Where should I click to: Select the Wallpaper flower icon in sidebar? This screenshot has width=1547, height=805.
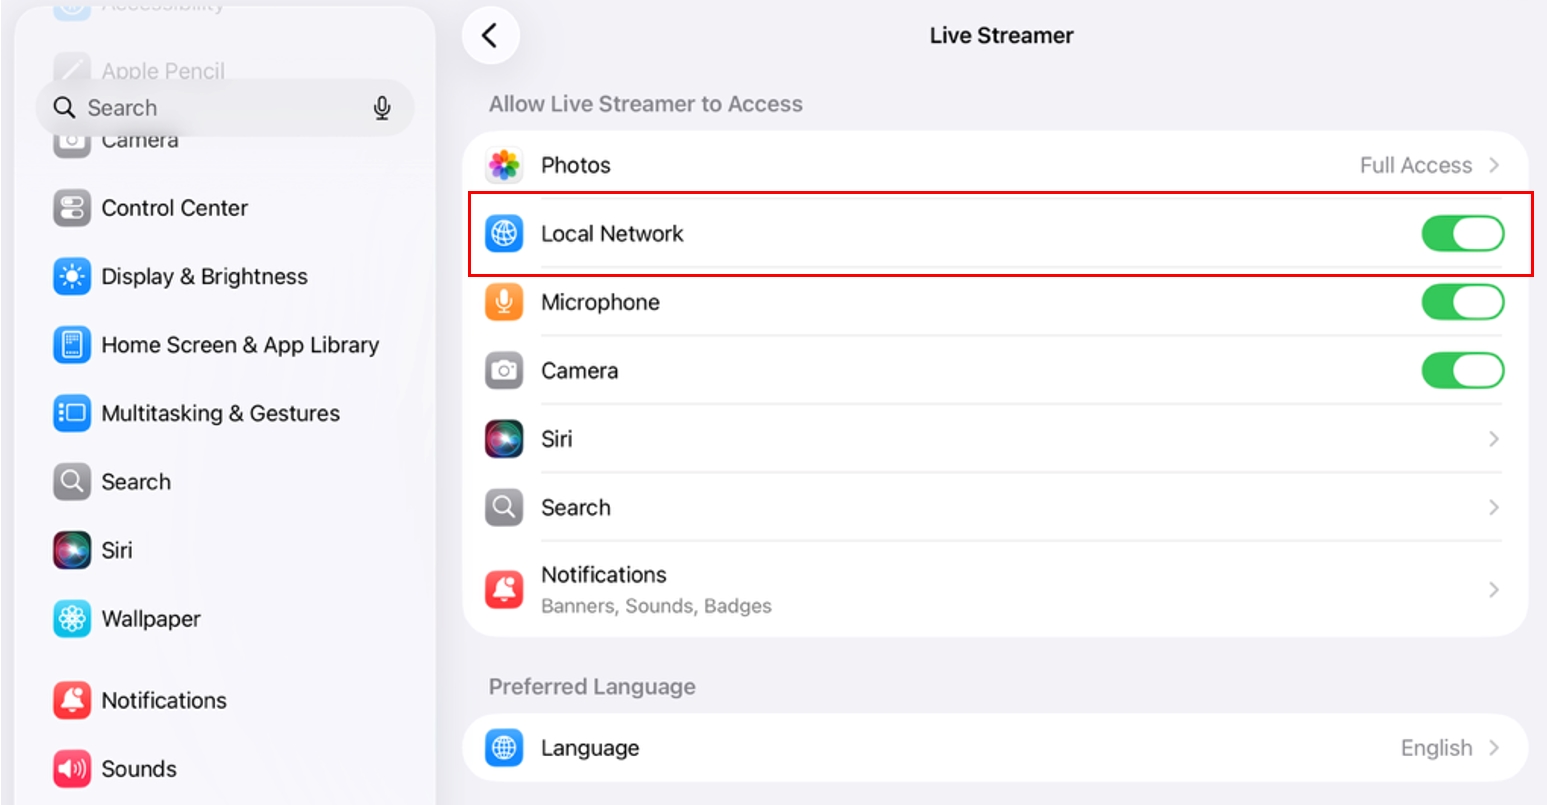pyautogui.click(x=72, y=619)
